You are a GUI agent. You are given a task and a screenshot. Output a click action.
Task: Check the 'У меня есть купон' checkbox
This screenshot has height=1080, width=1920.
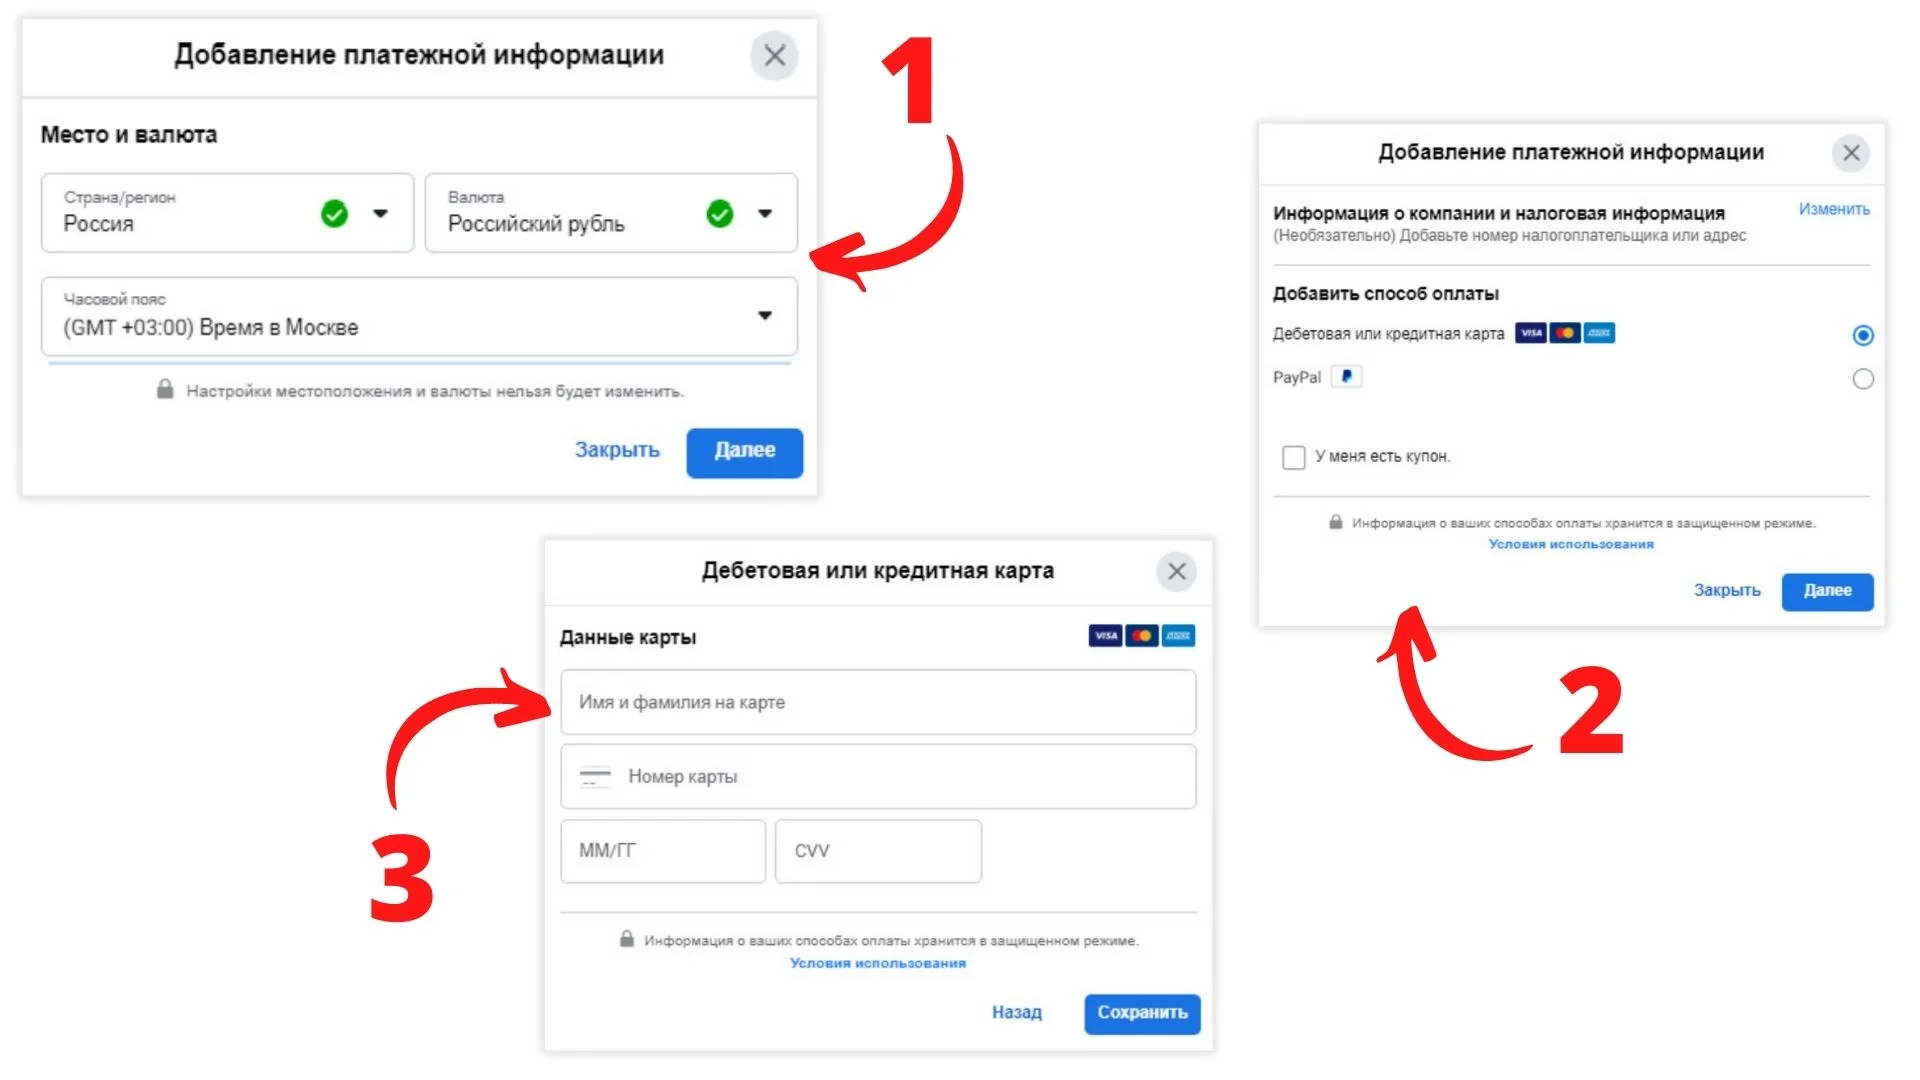(x=1293, y=457)
